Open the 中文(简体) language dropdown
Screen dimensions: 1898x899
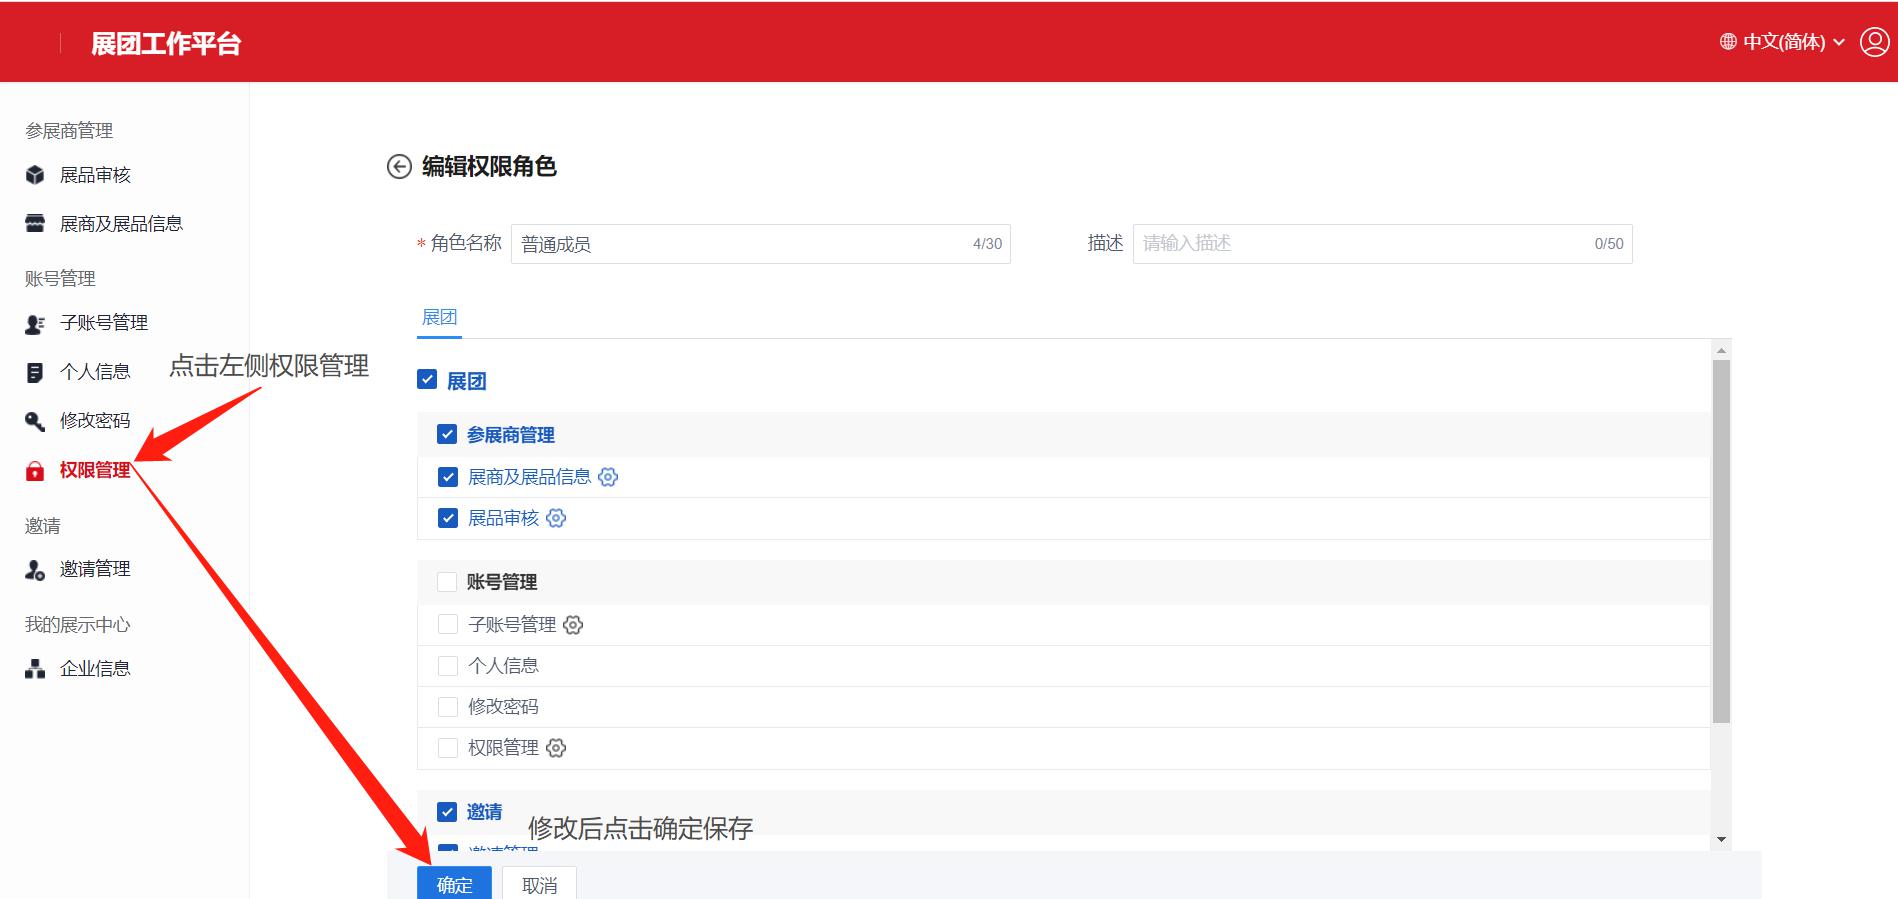pos(1783,42)
